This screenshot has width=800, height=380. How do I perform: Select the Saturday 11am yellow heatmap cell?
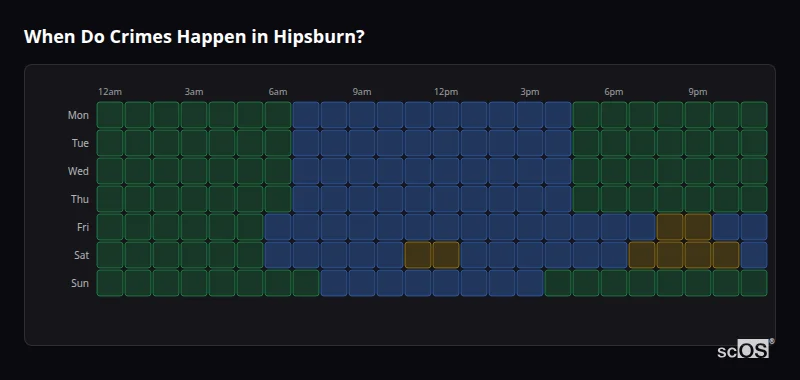[x=418, y=255]
